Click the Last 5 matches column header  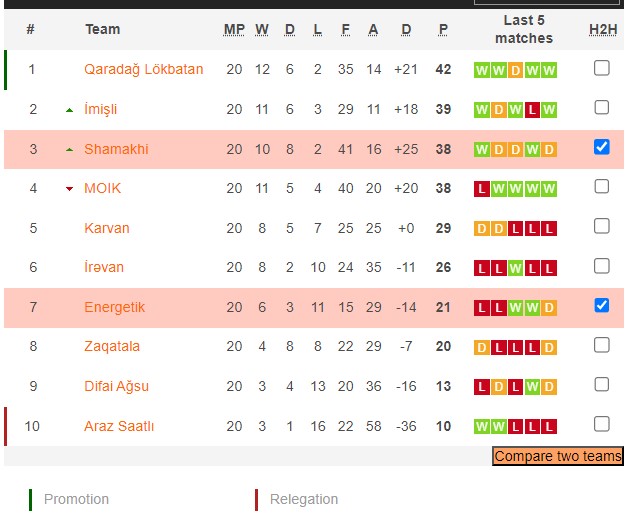click(x=524, y=29)
